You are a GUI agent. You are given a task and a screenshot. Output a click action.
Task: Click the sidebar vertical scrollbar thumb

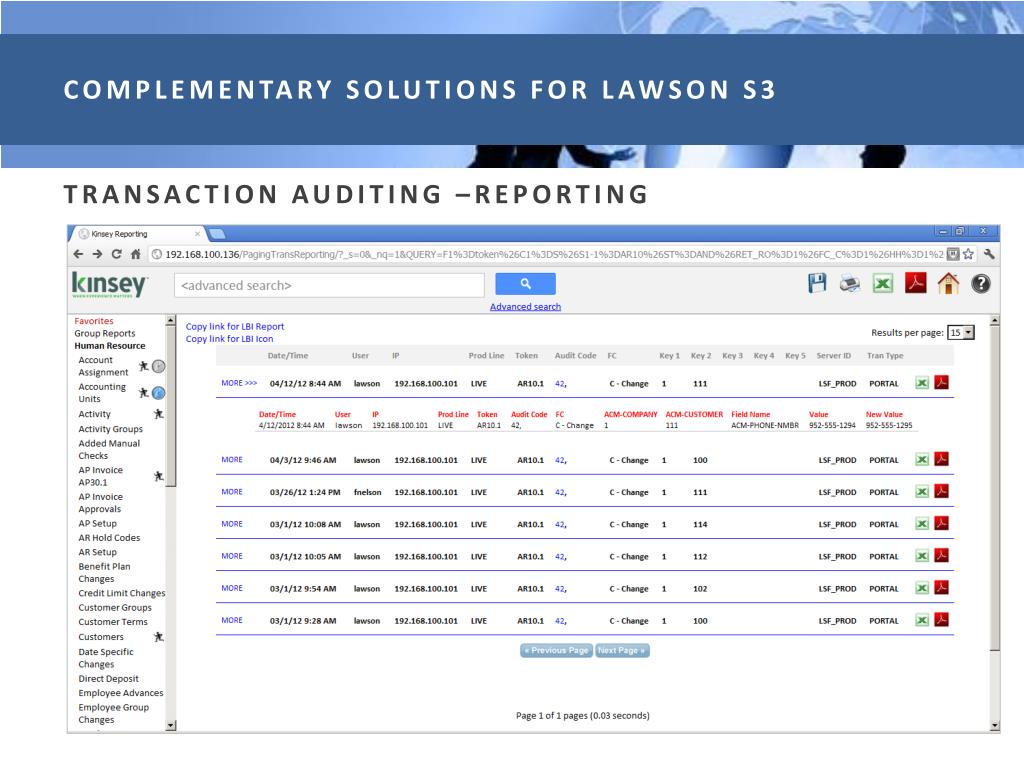click(x=171, y=405)
